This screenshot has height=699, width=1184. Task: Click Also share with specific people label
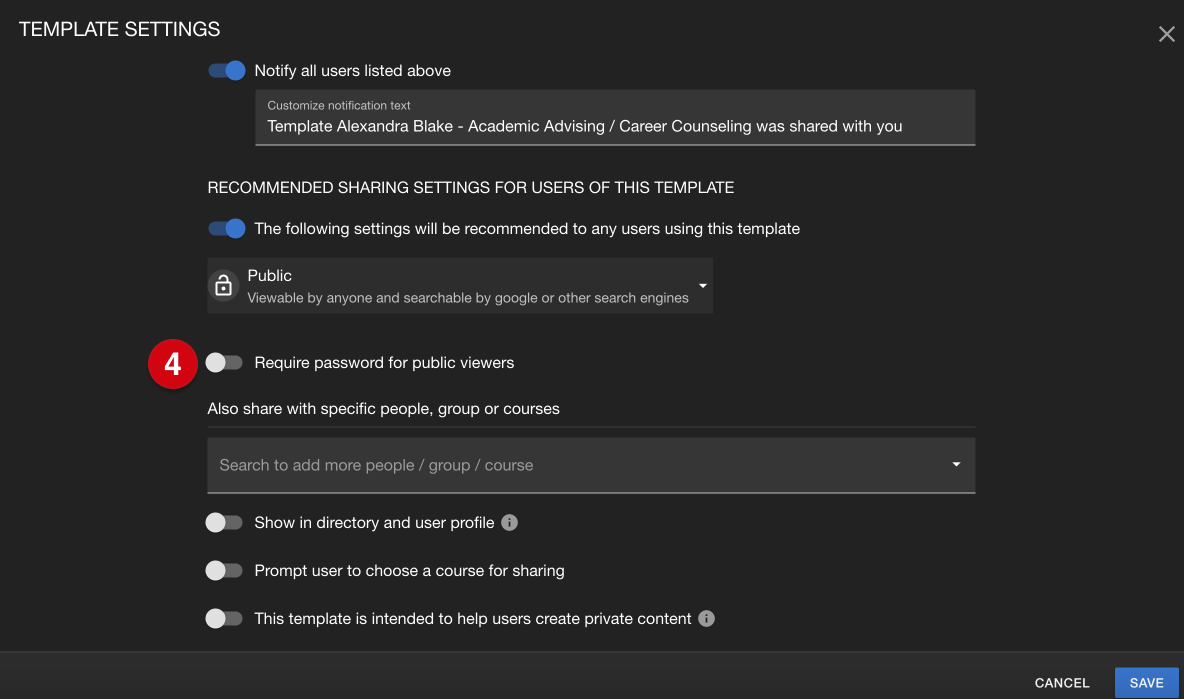click(x=384, y=408)
